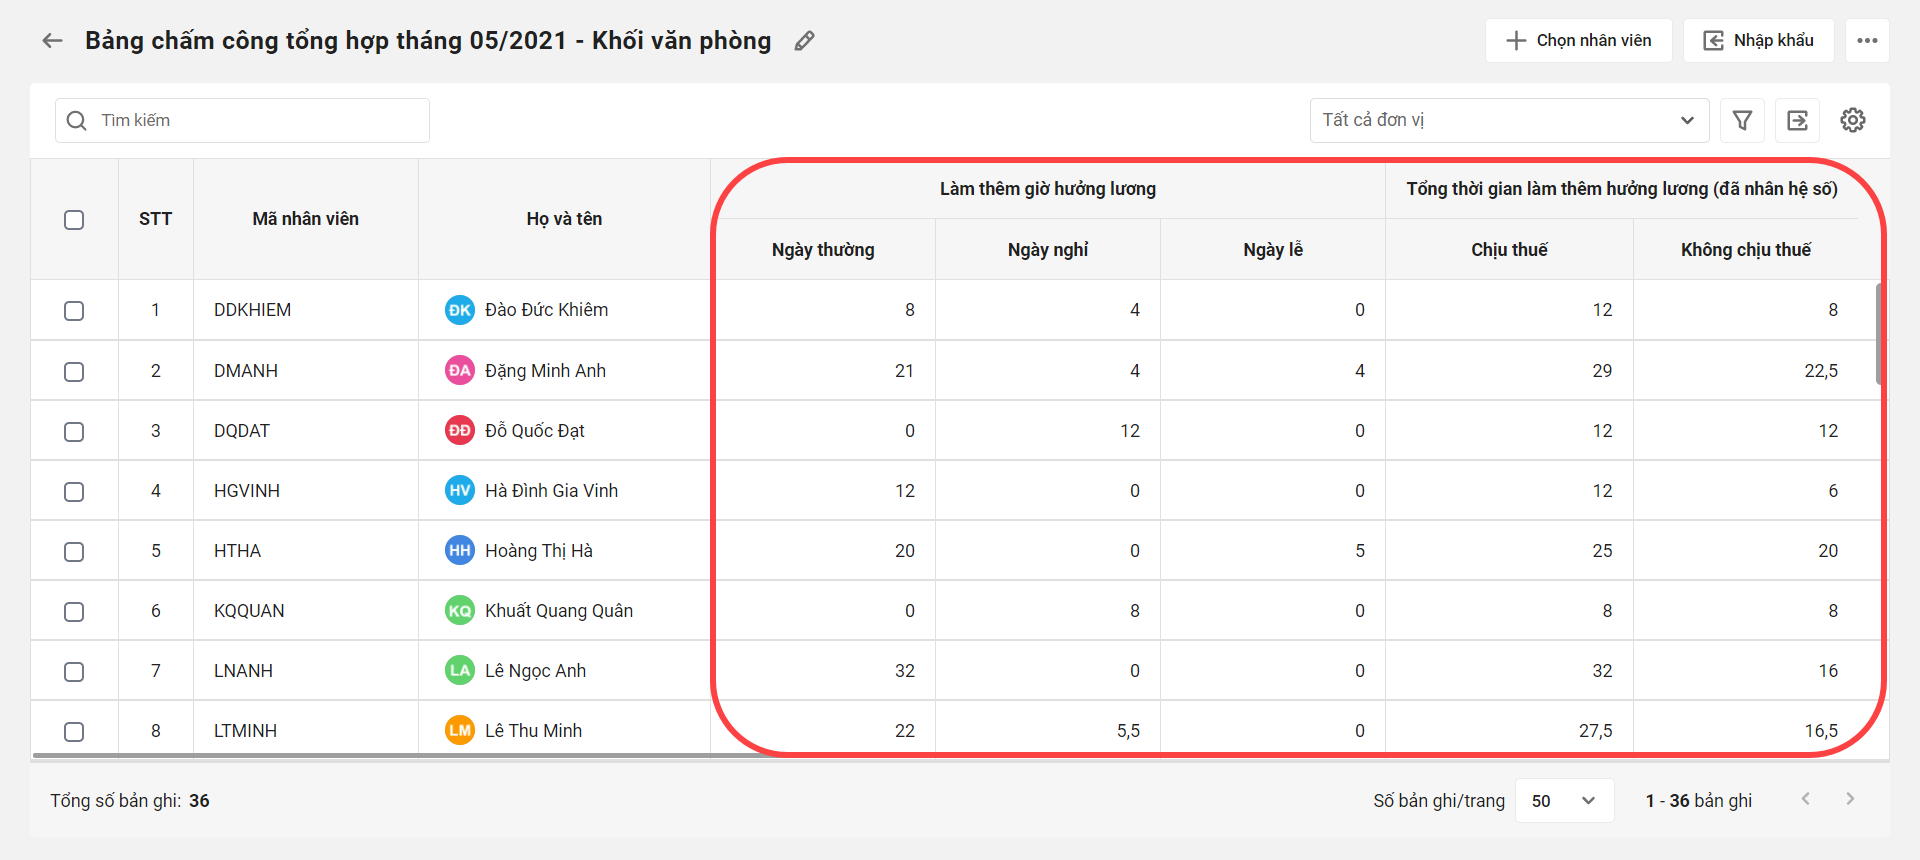Click the Nhập khẩu button
Viewport: 1920px width, 860px height.
1758,41
